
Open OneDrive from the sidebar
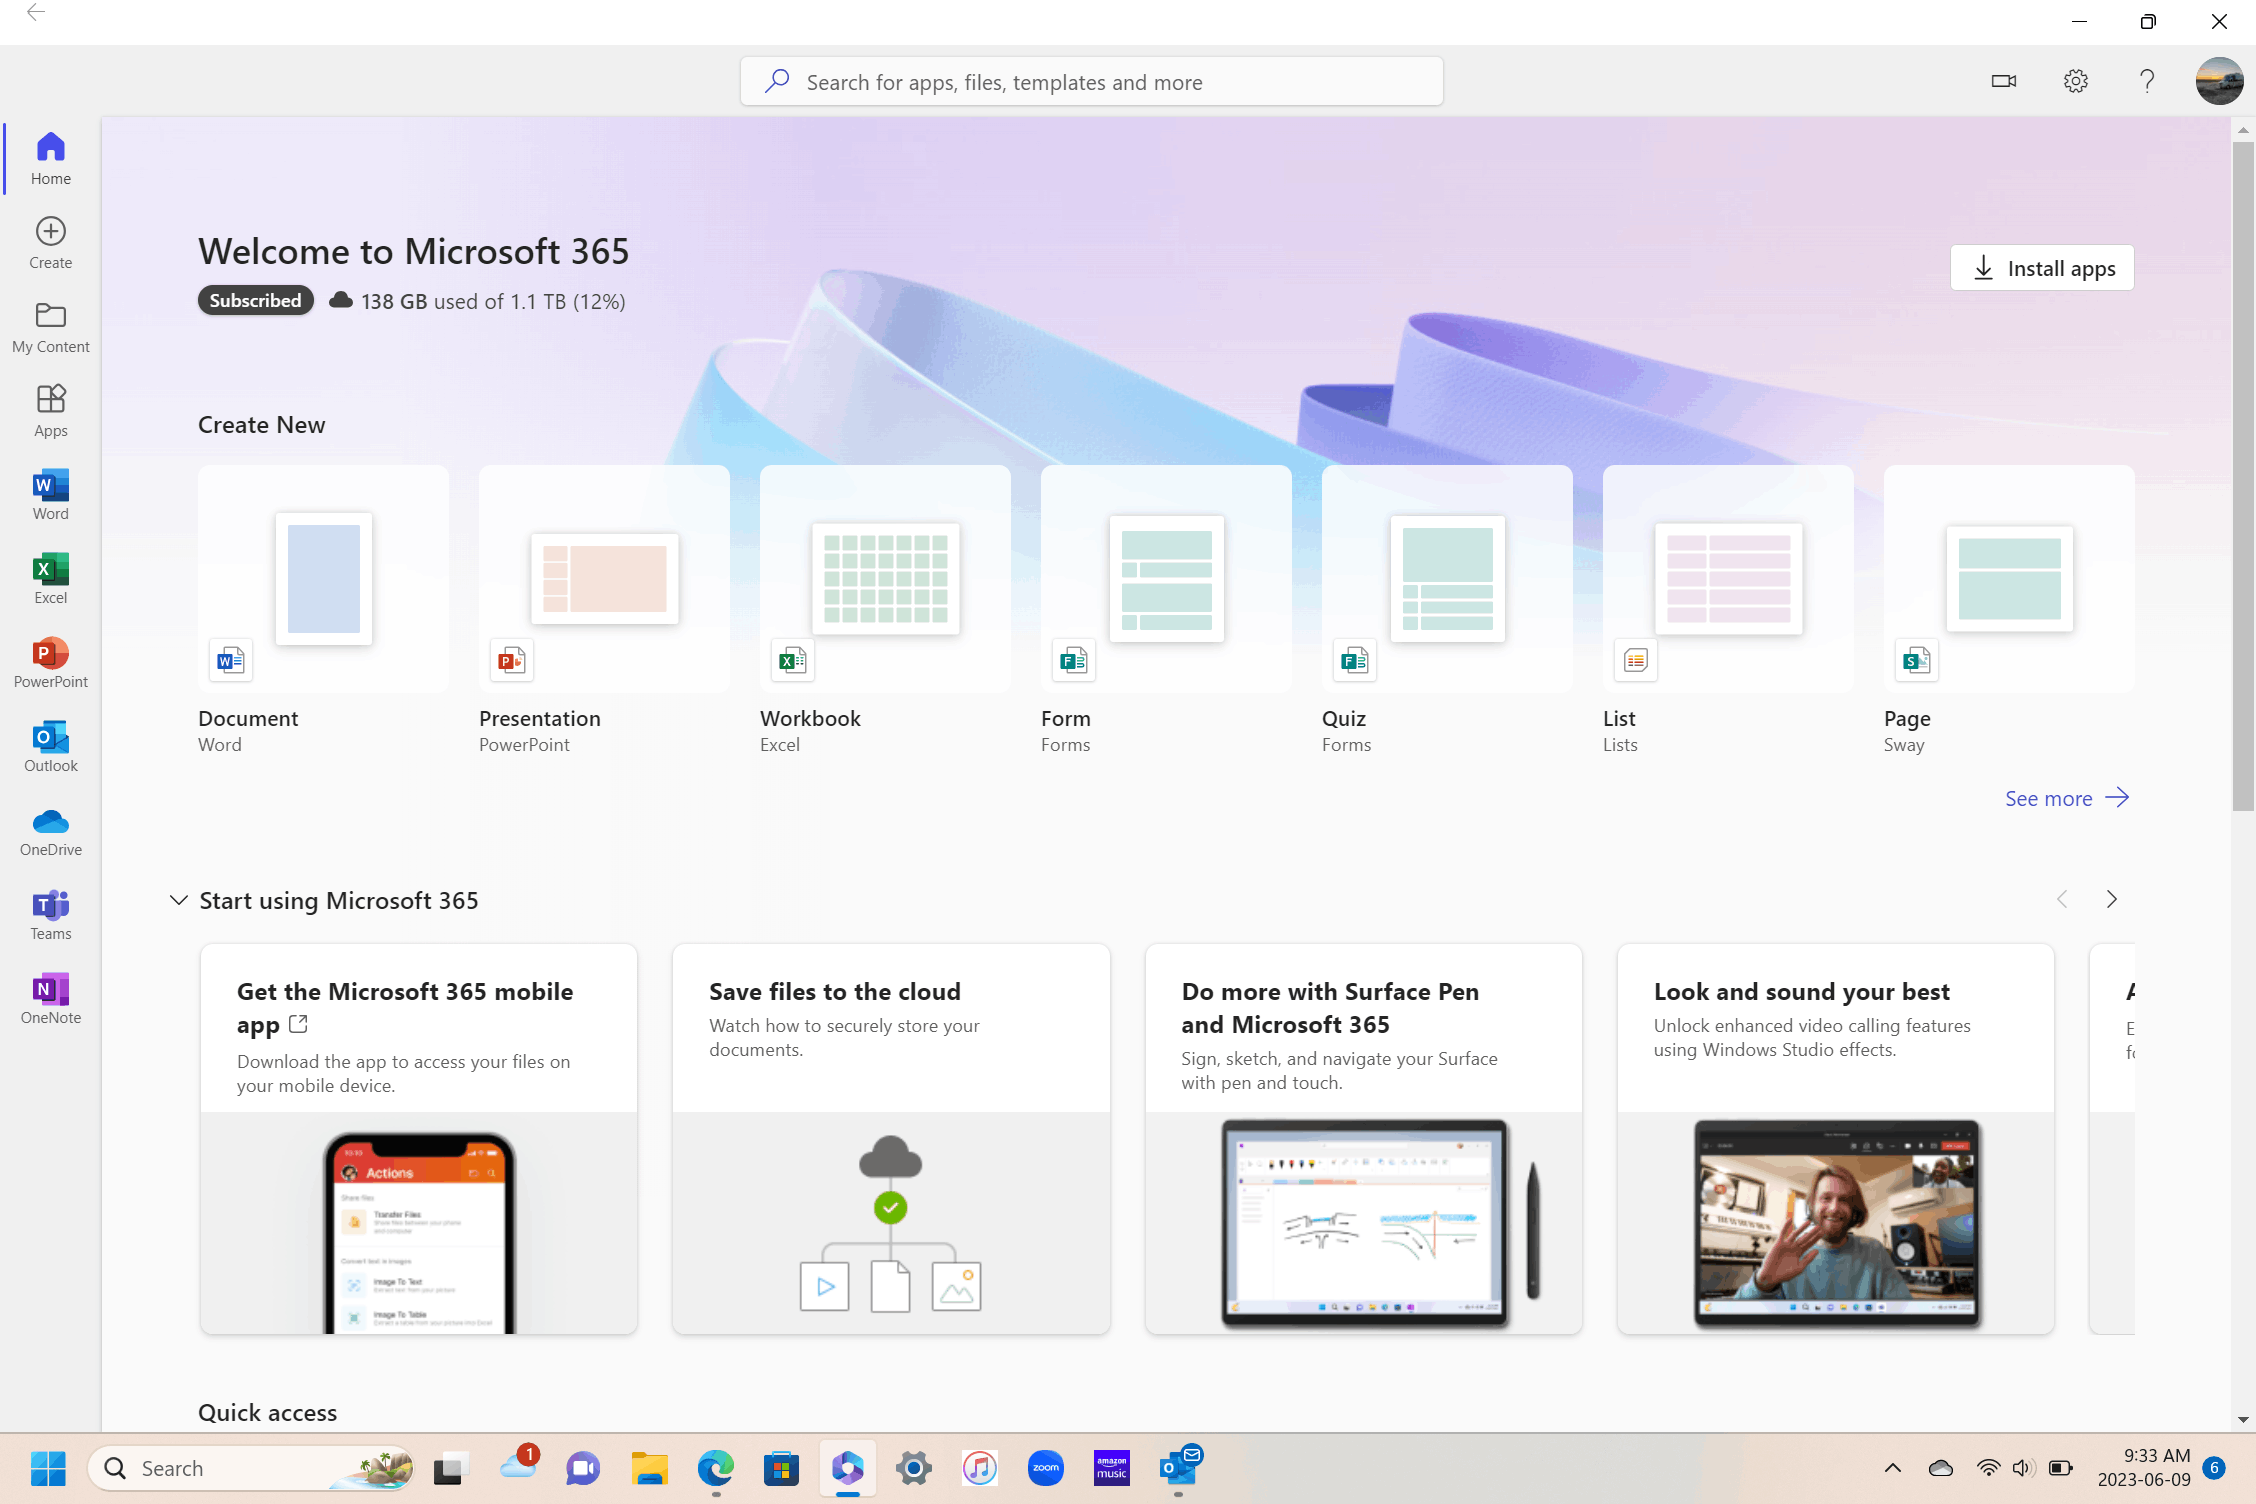coord(50,830)
